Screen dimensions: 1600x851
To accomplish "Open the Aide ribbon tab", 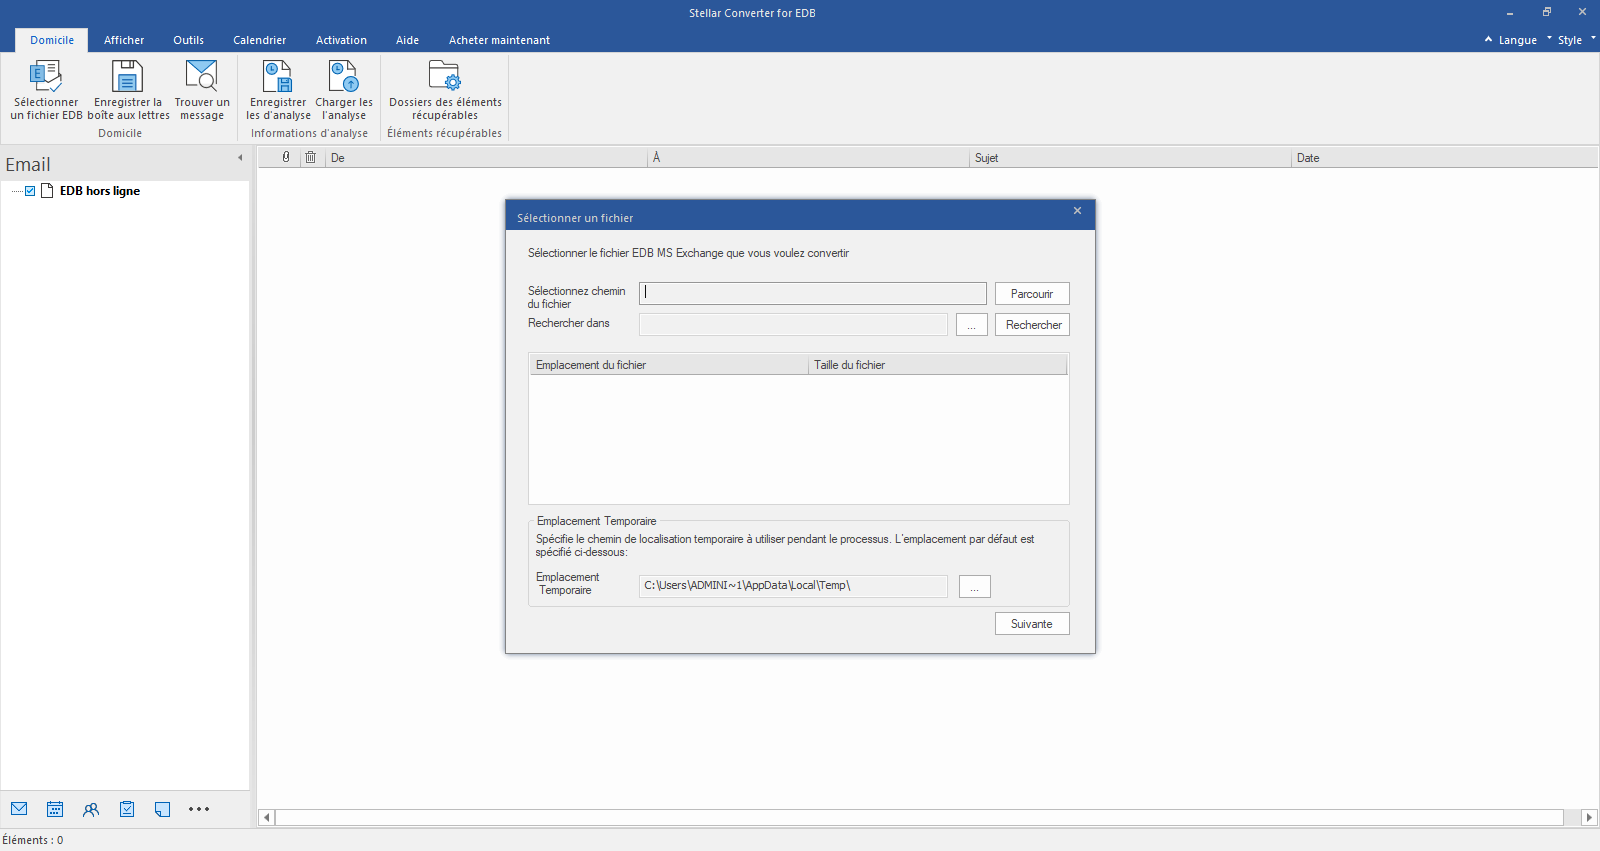I will 407,40.
